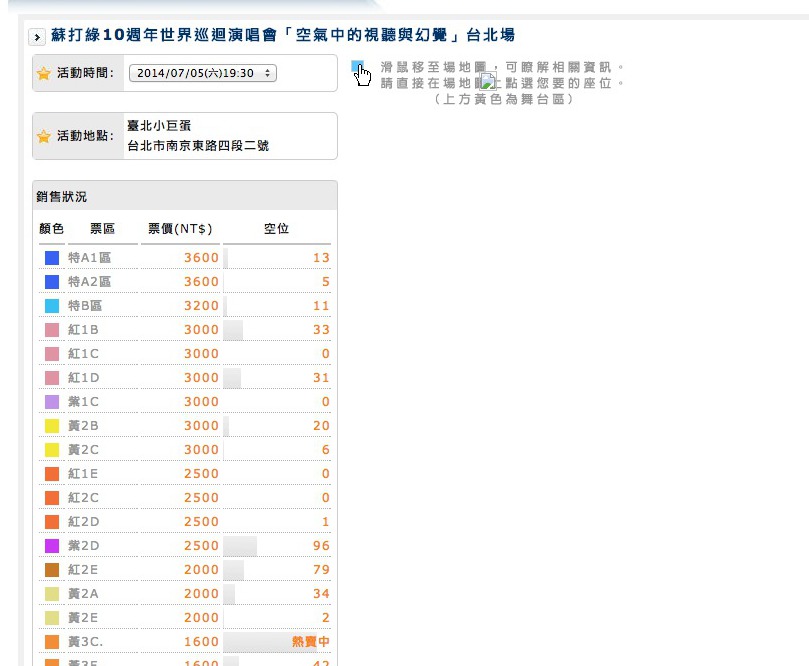Click the 票區 column header
Image resolution: width=809 pixels, height=666 pixels.
pyautogui.click(x=102, y=229)
